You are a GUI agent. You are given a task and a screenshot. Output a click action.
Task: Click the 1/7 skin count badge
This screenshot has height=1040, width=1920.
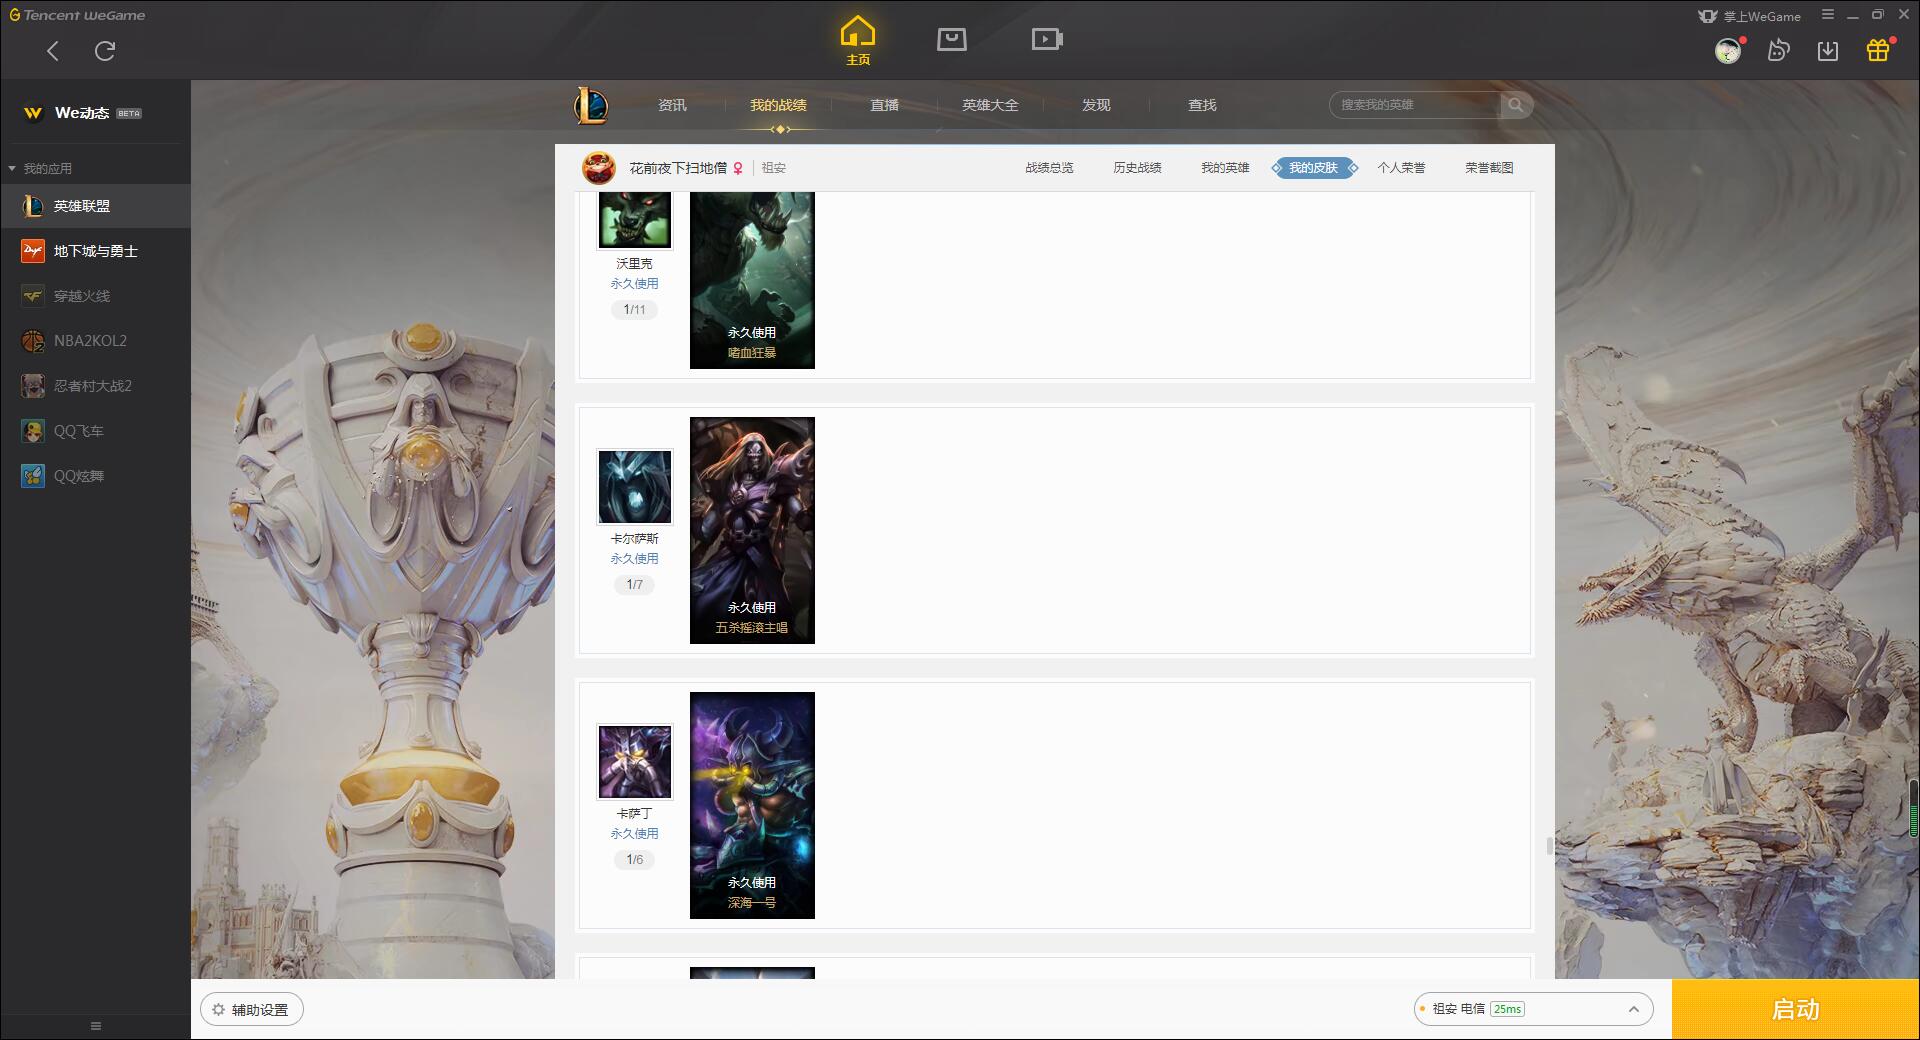click(635, 585)
